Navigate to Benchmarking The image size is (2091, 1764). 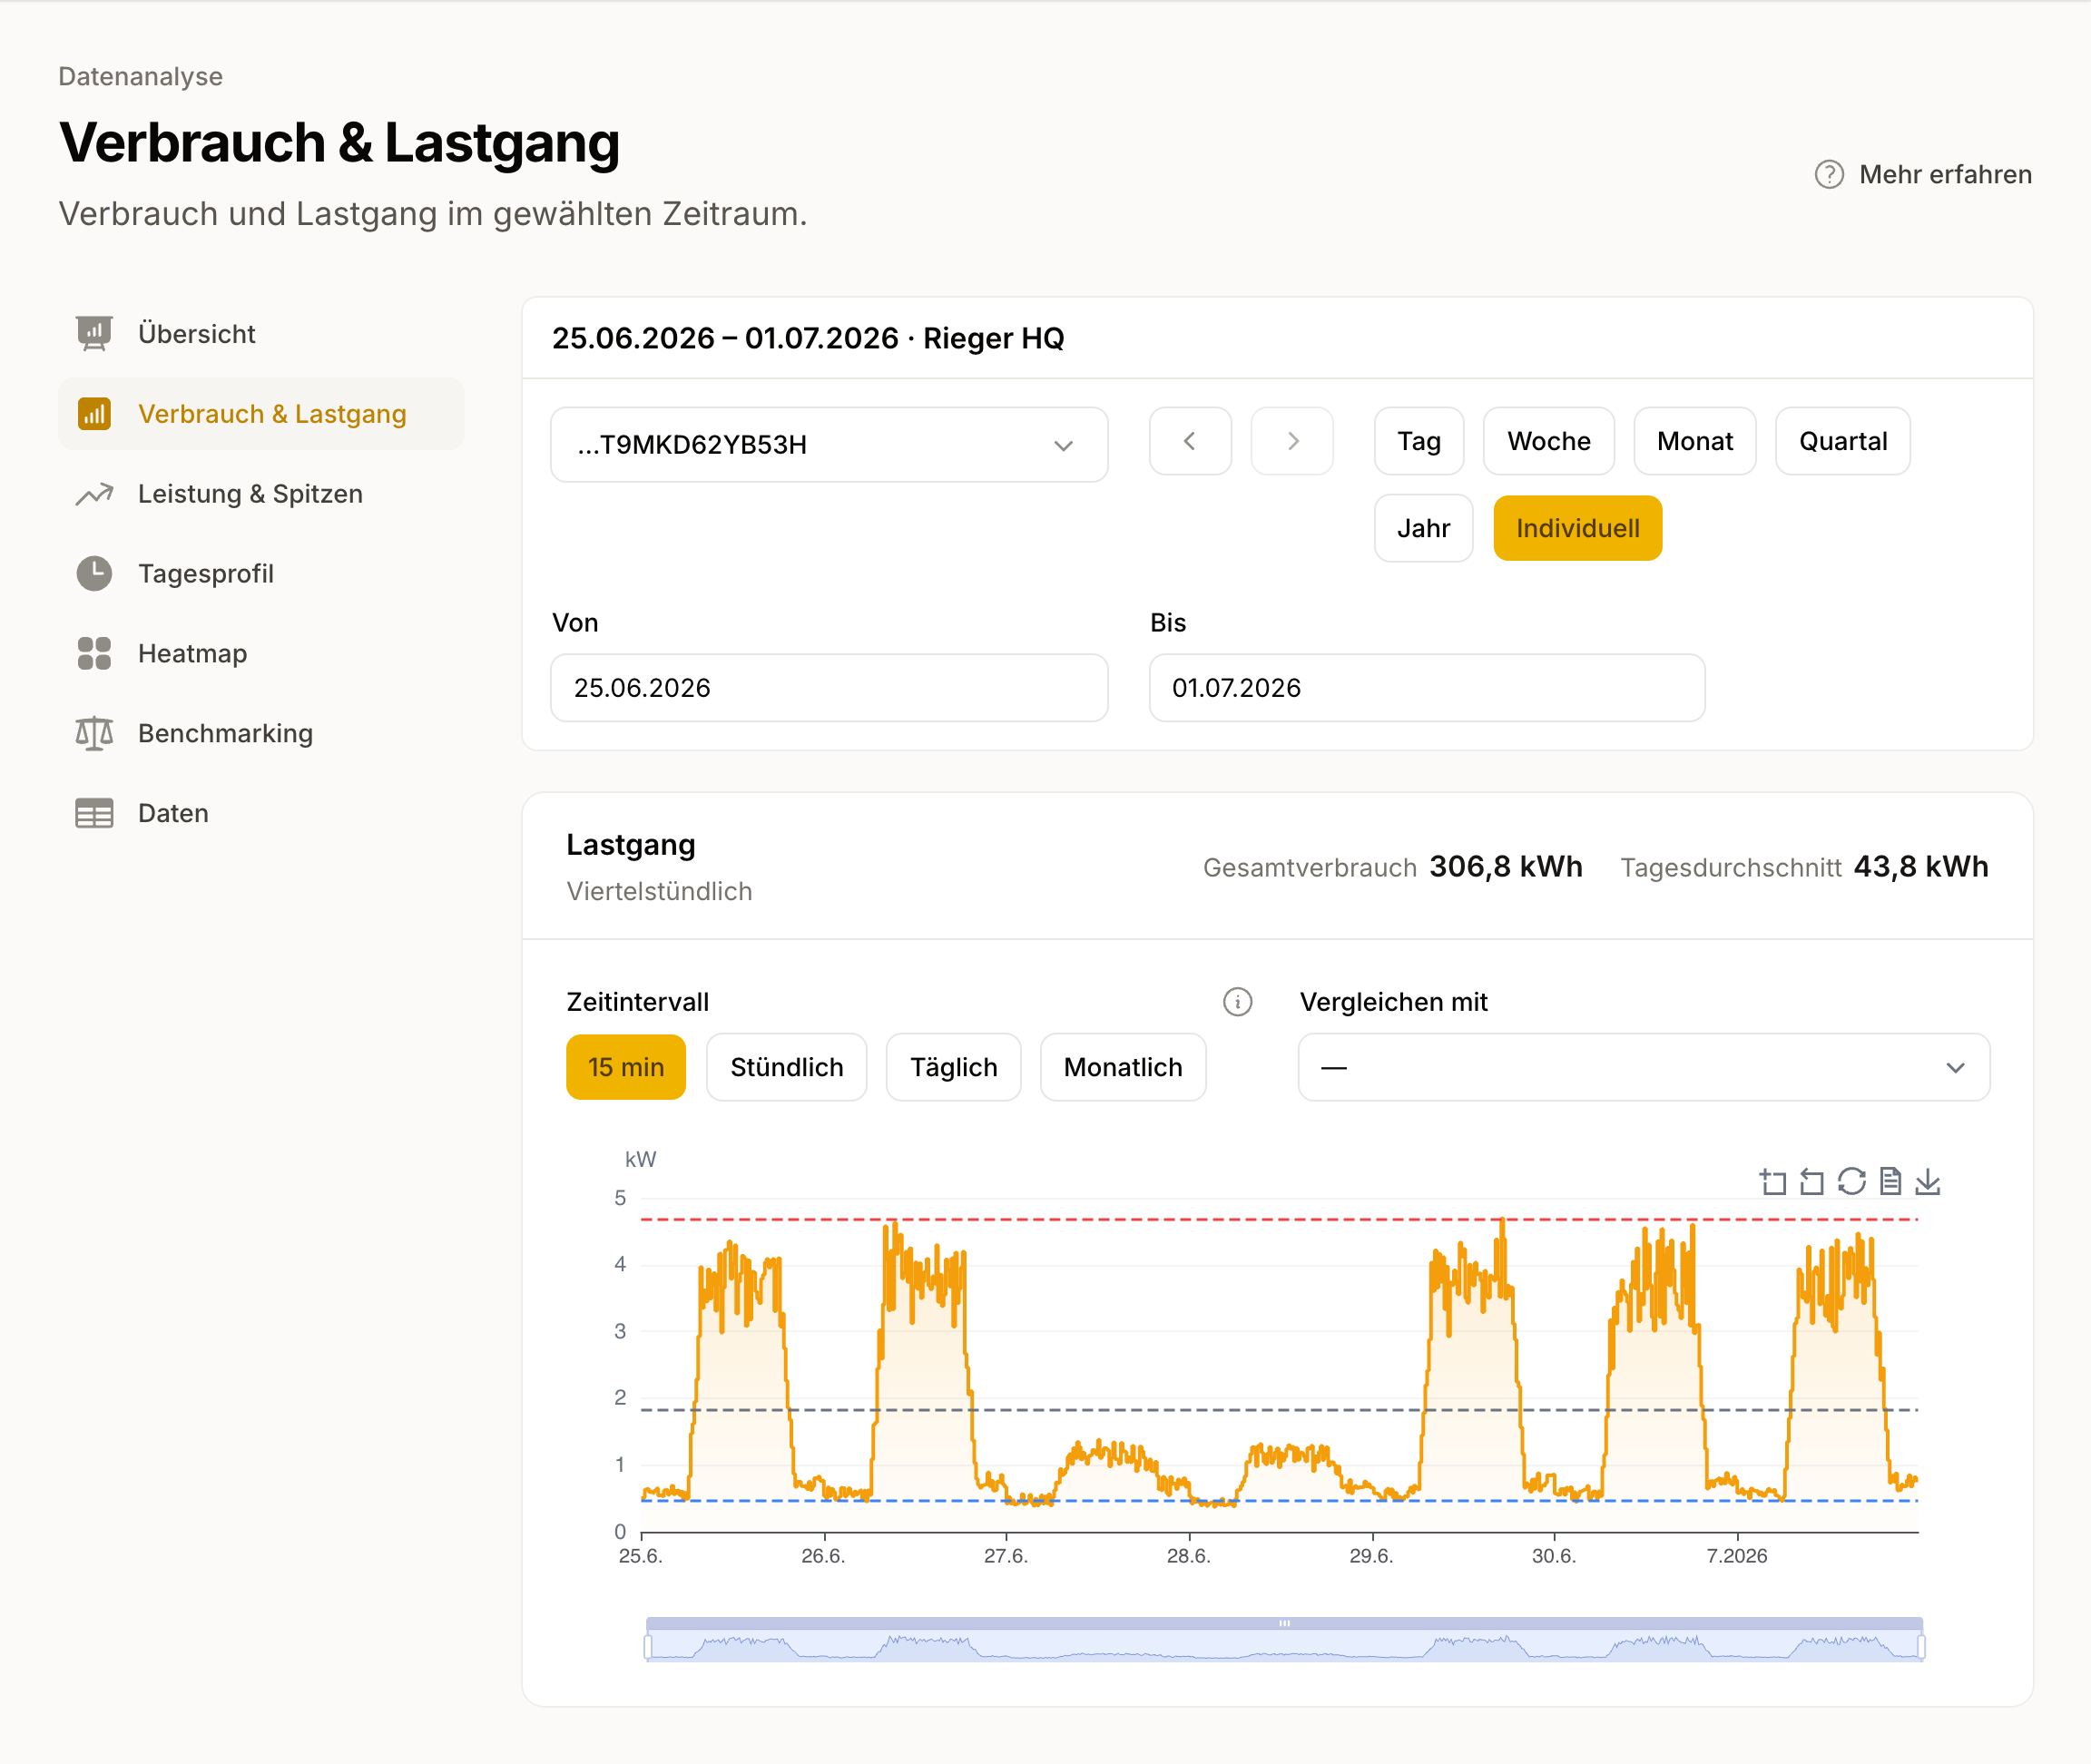click(261, 734)
